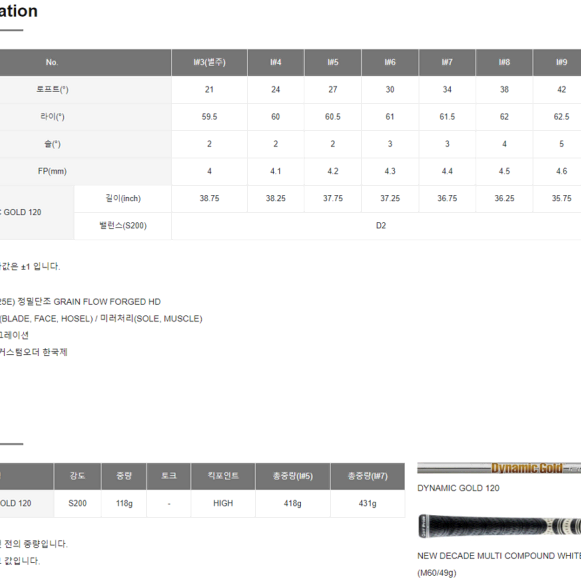The width and height of the screenshot is (581, 581).
Task: Click the 418g total weight cell
Action: point(293,503)
